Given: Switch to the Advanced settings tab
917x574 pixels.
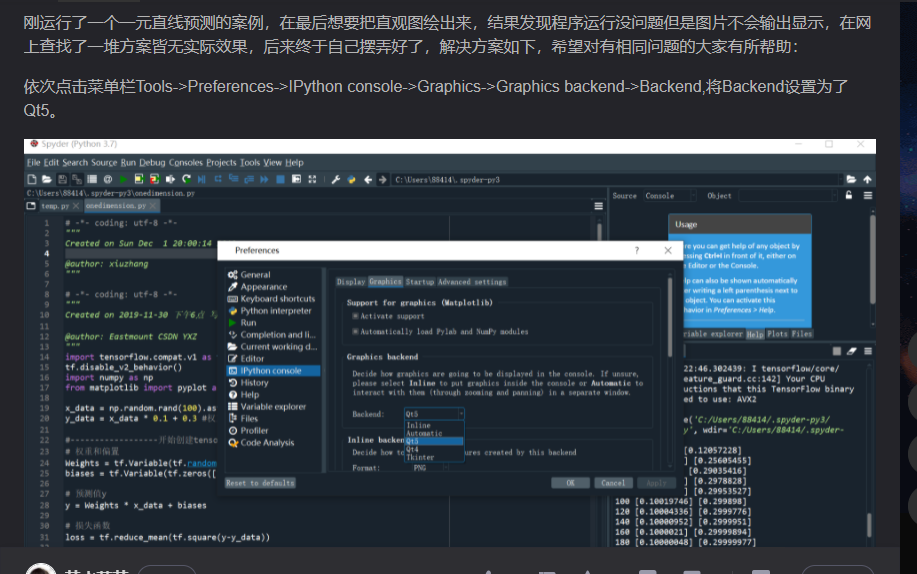Looking at the screenshot, I should click(472, 282).
